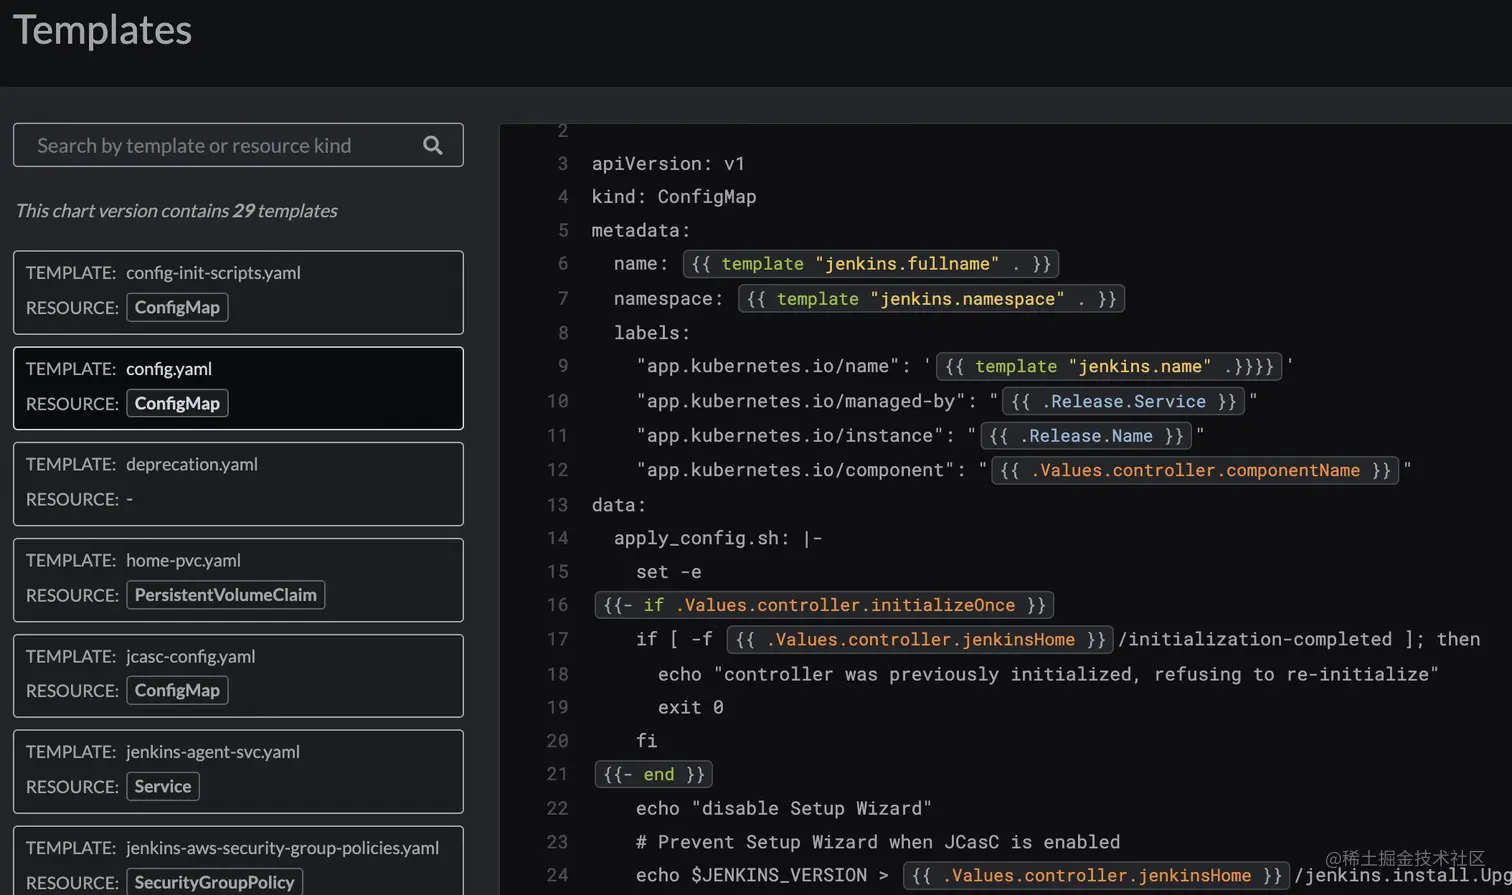Click the Service resource kind badge
This screenshot has width=1512, height=895.
click(x=163, y=787)
